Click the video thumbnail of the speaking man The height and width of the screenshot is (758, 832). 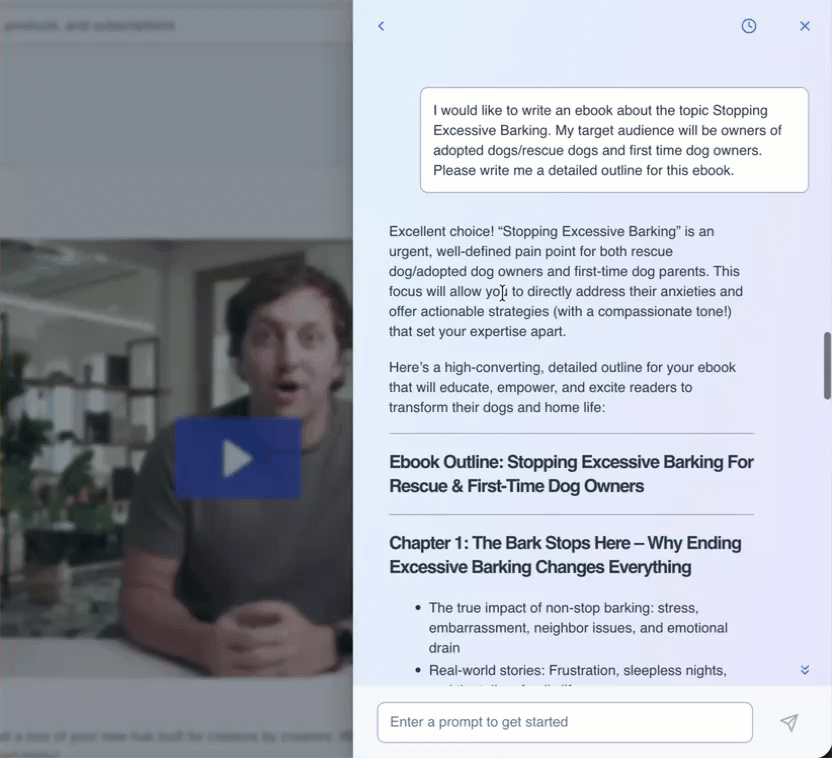point(176,459)
